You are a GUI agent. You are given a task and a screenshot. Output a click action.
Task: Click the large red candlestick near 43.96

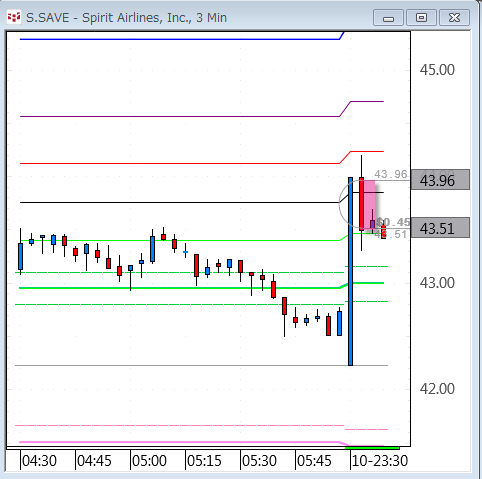361,204
